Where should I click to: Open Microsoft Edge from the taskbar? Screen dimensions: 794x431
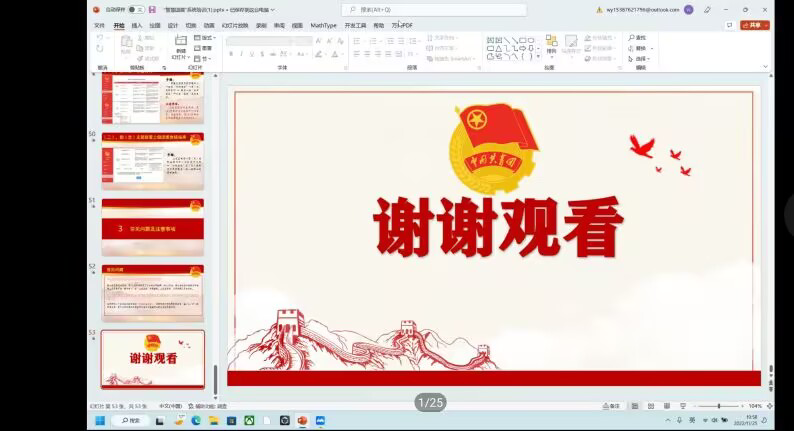[x=196, y=420]
